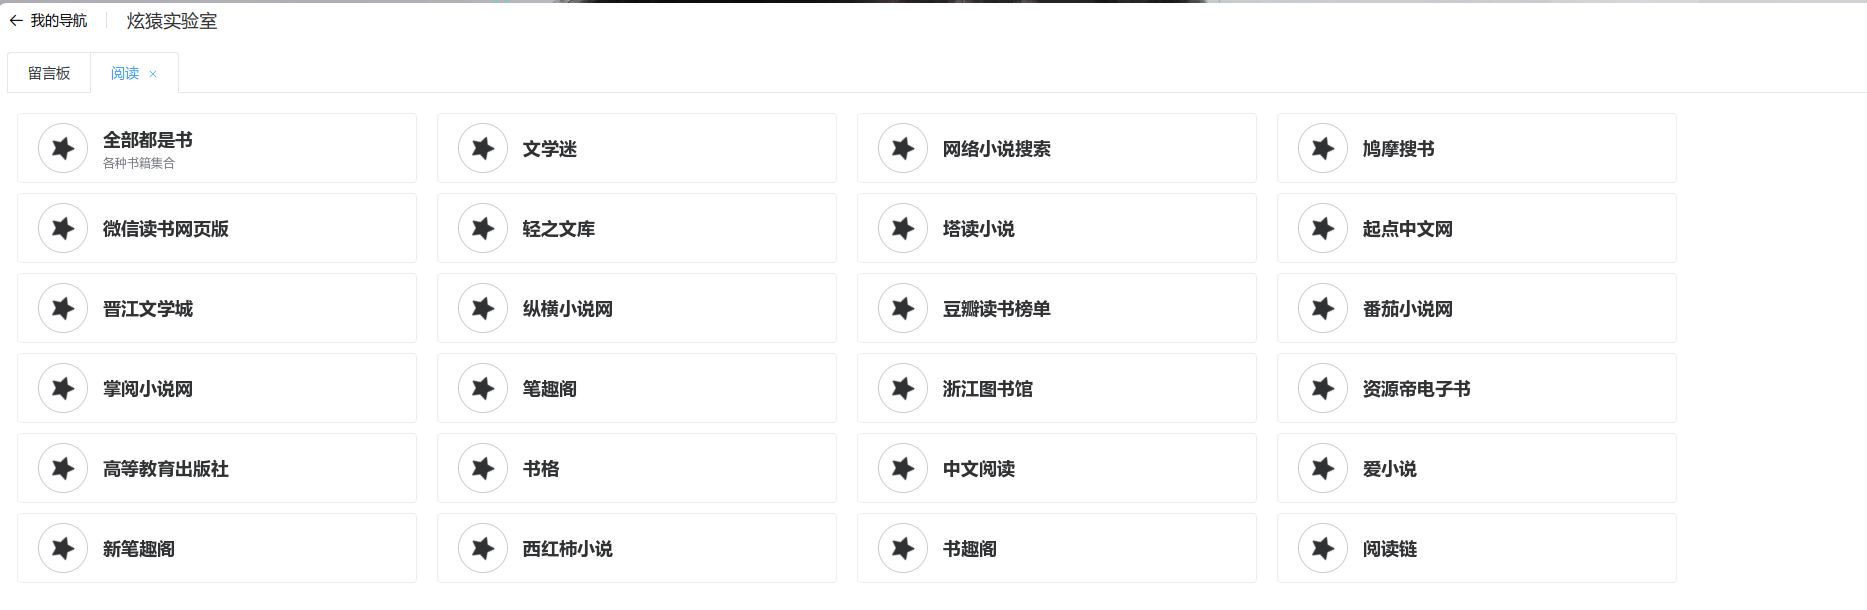Switch to the 留言板 tab

[x=49, y=74]
